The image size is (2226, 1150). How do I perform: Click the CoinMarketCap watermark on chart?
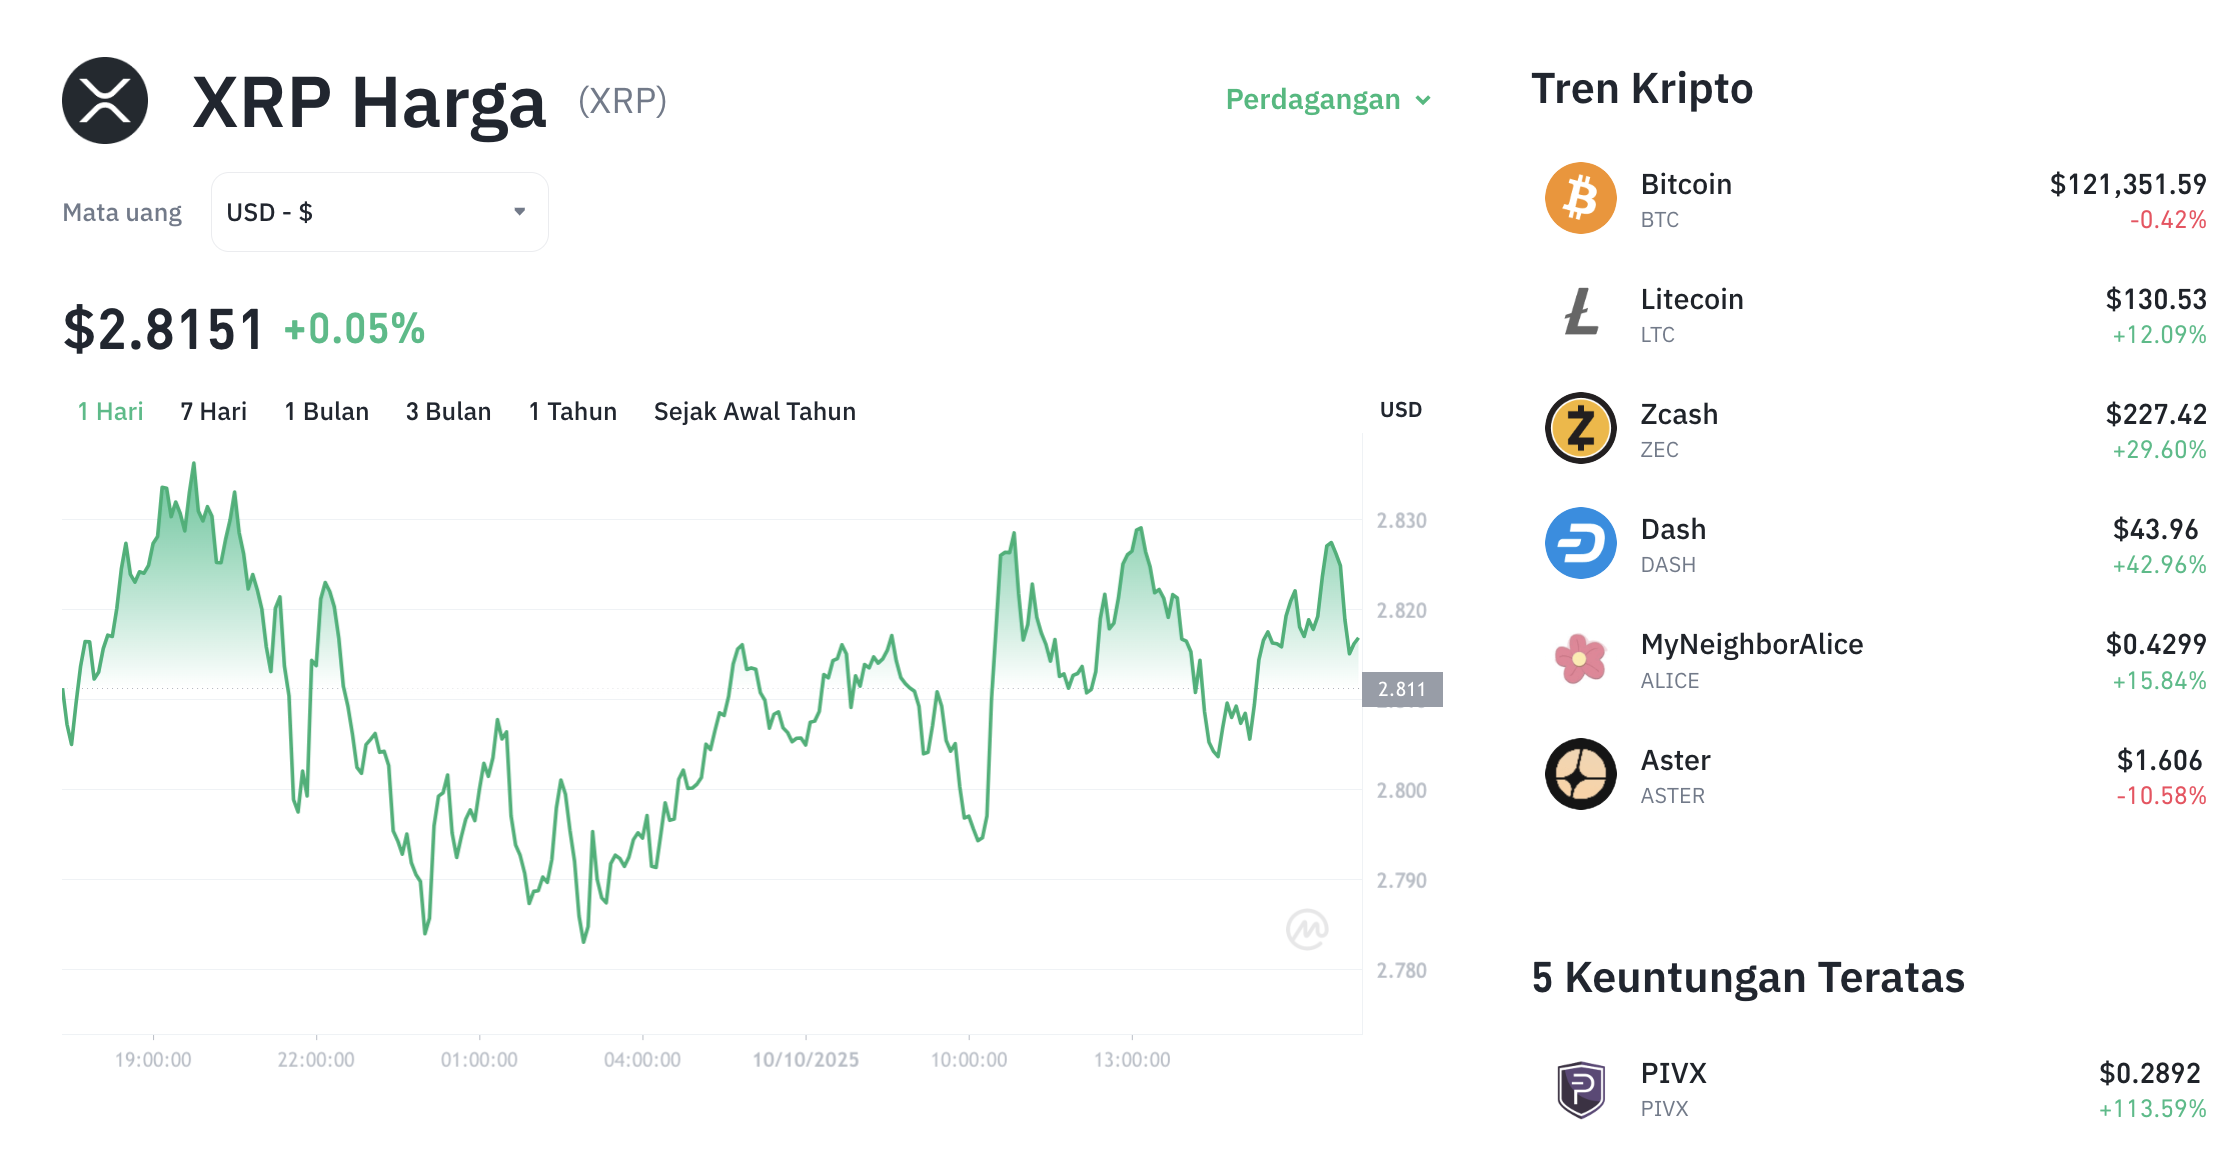click(1307, 929)
